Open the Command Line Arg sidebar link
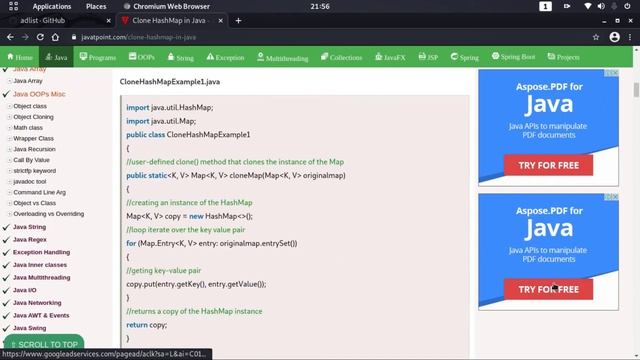 coord(39,192)
